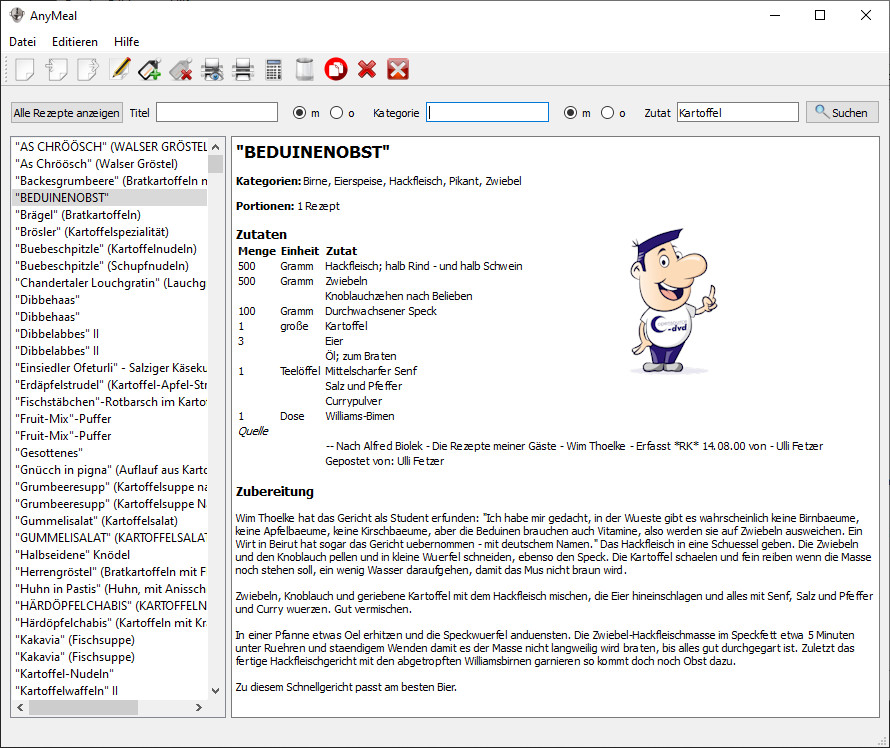Viewport: 890px width, 748px height.
Task: Select the 'm' radio button beside Titel field
Action: (299, 113)
